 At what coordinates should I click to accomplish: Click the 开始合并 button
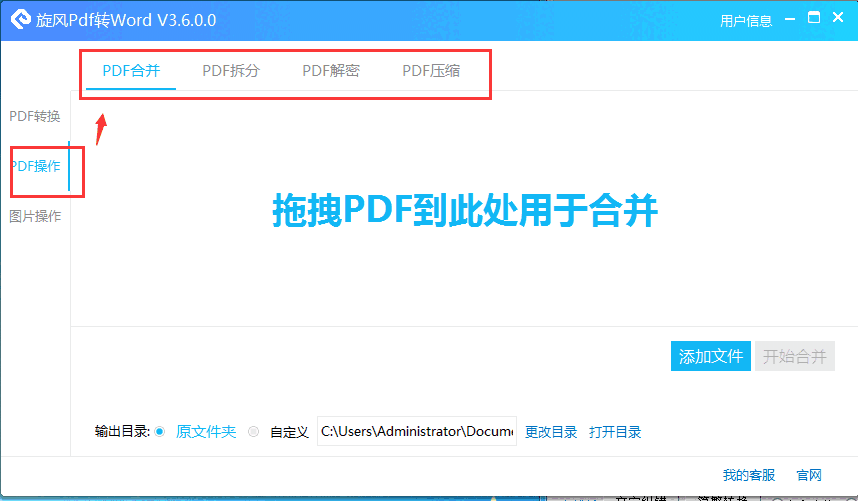click(x=795, y=356)
